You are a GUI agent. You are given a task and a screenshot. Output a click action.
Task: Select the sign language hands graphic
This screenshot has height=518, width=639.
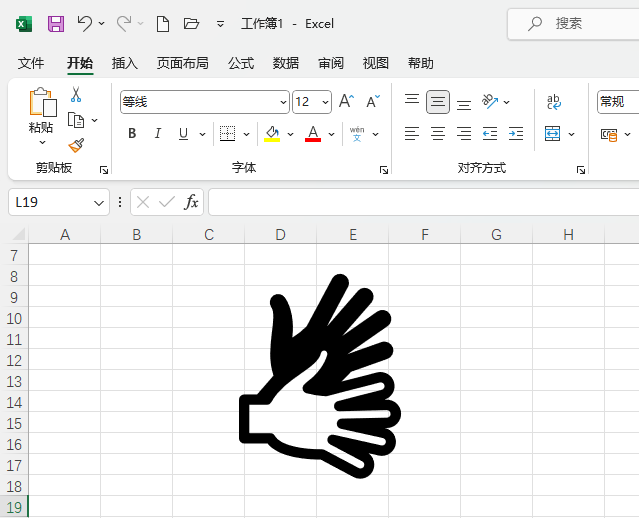[320, 376]
